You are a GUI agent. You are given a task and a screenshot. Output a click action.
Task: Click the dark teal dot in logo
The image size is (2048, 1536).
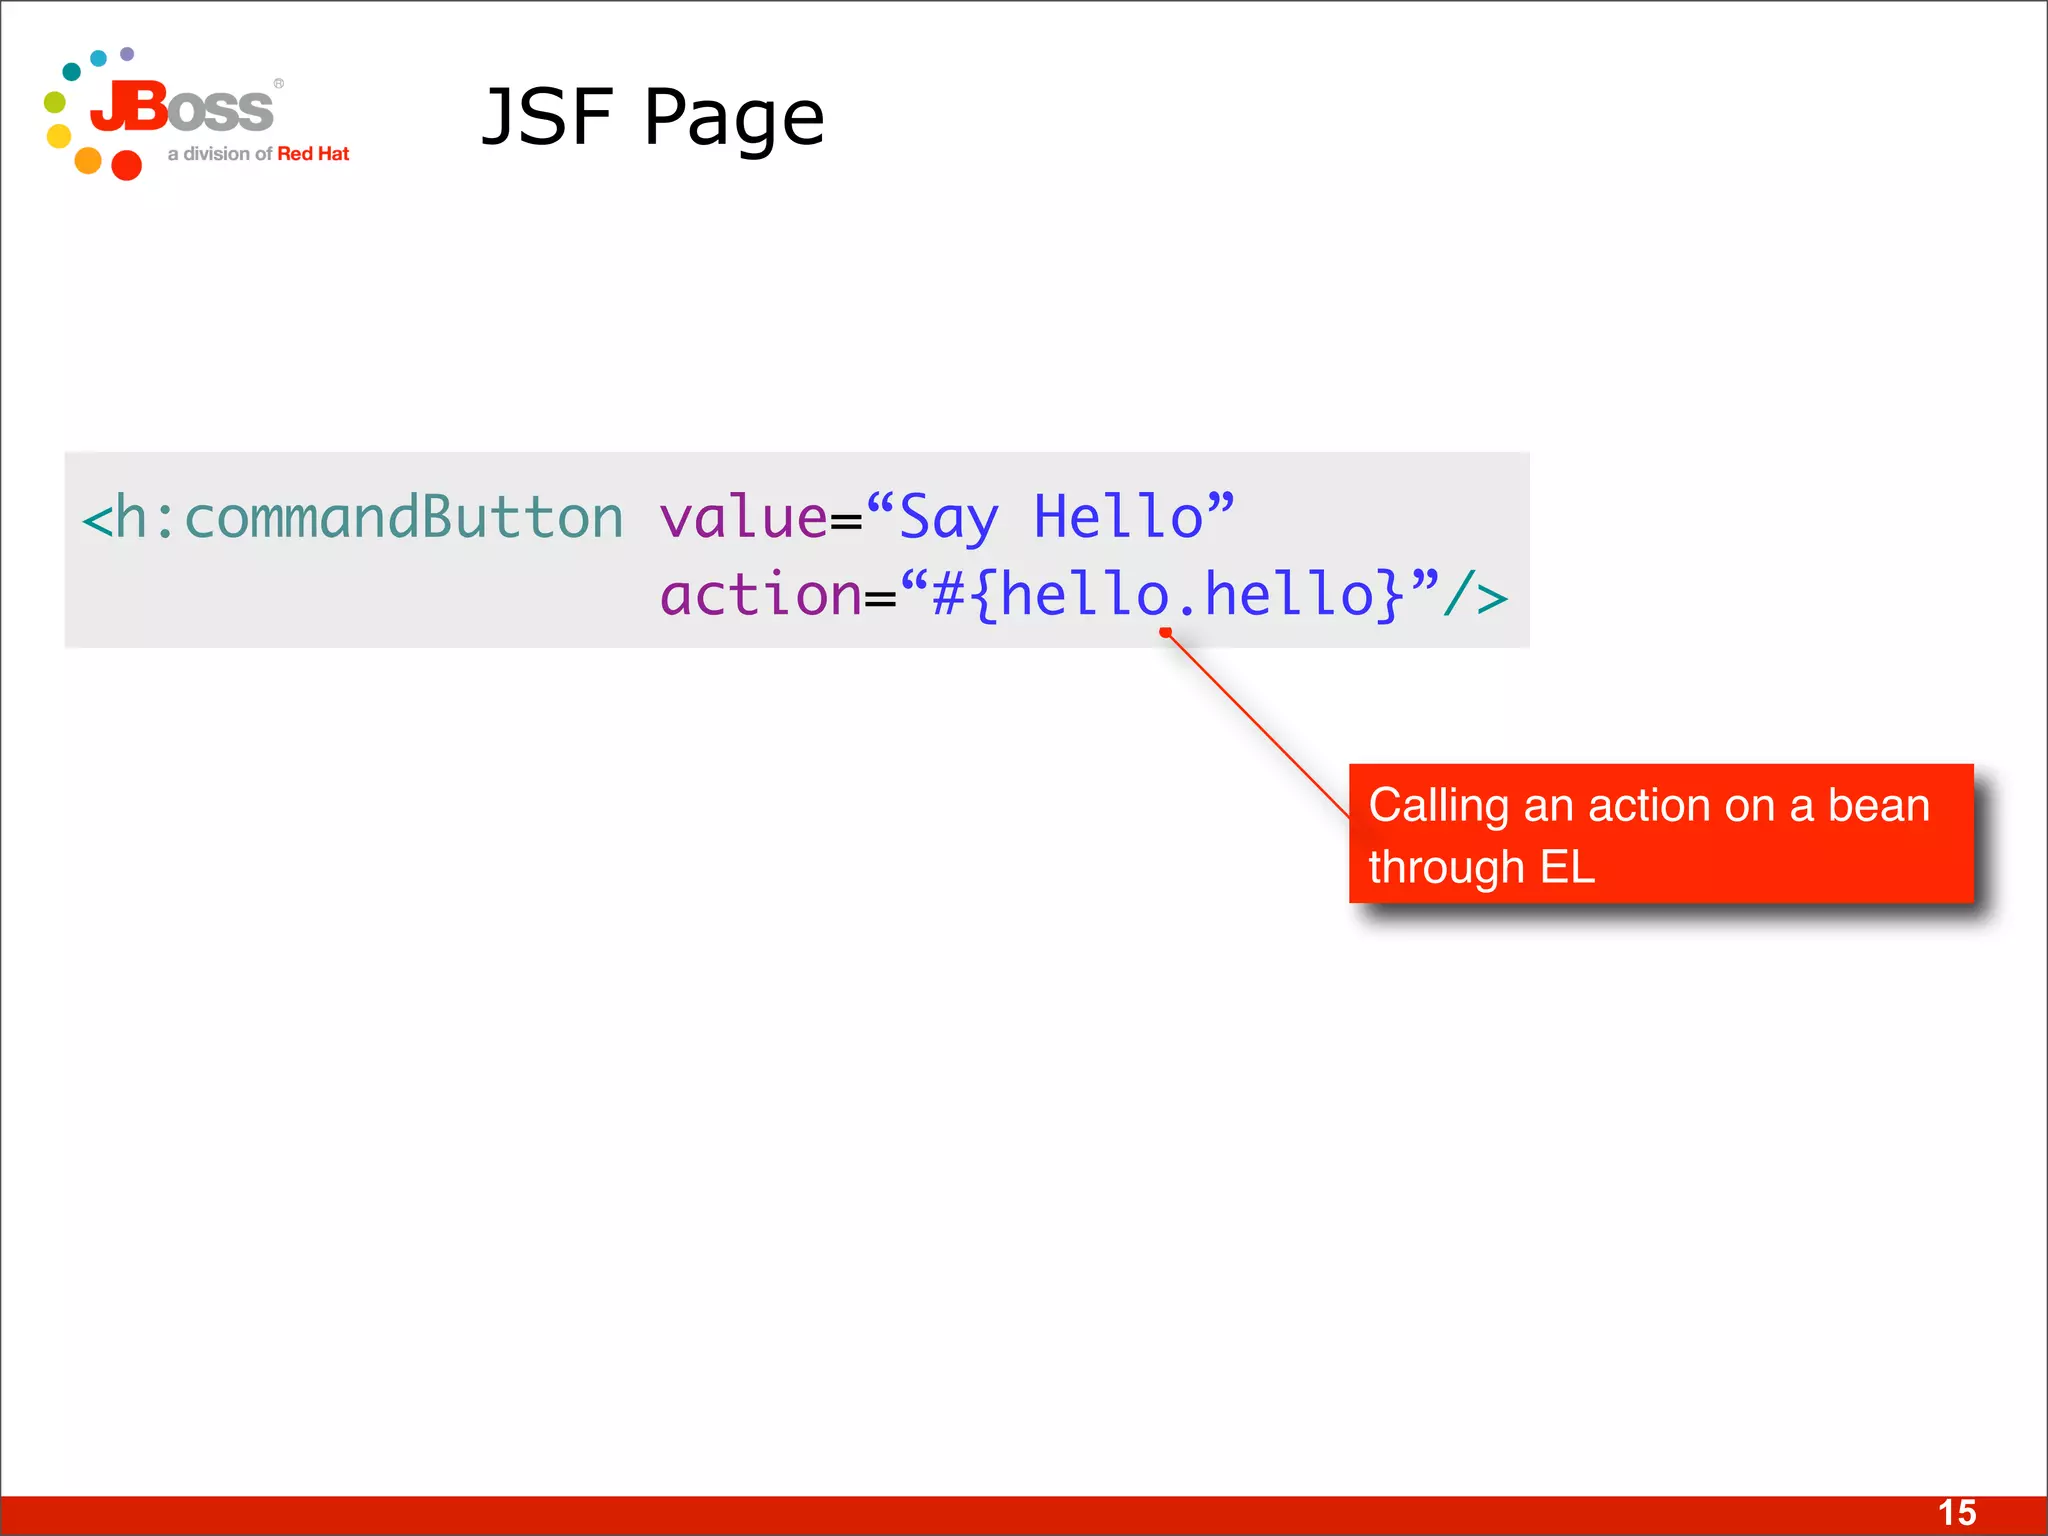(x=71, y=71)
